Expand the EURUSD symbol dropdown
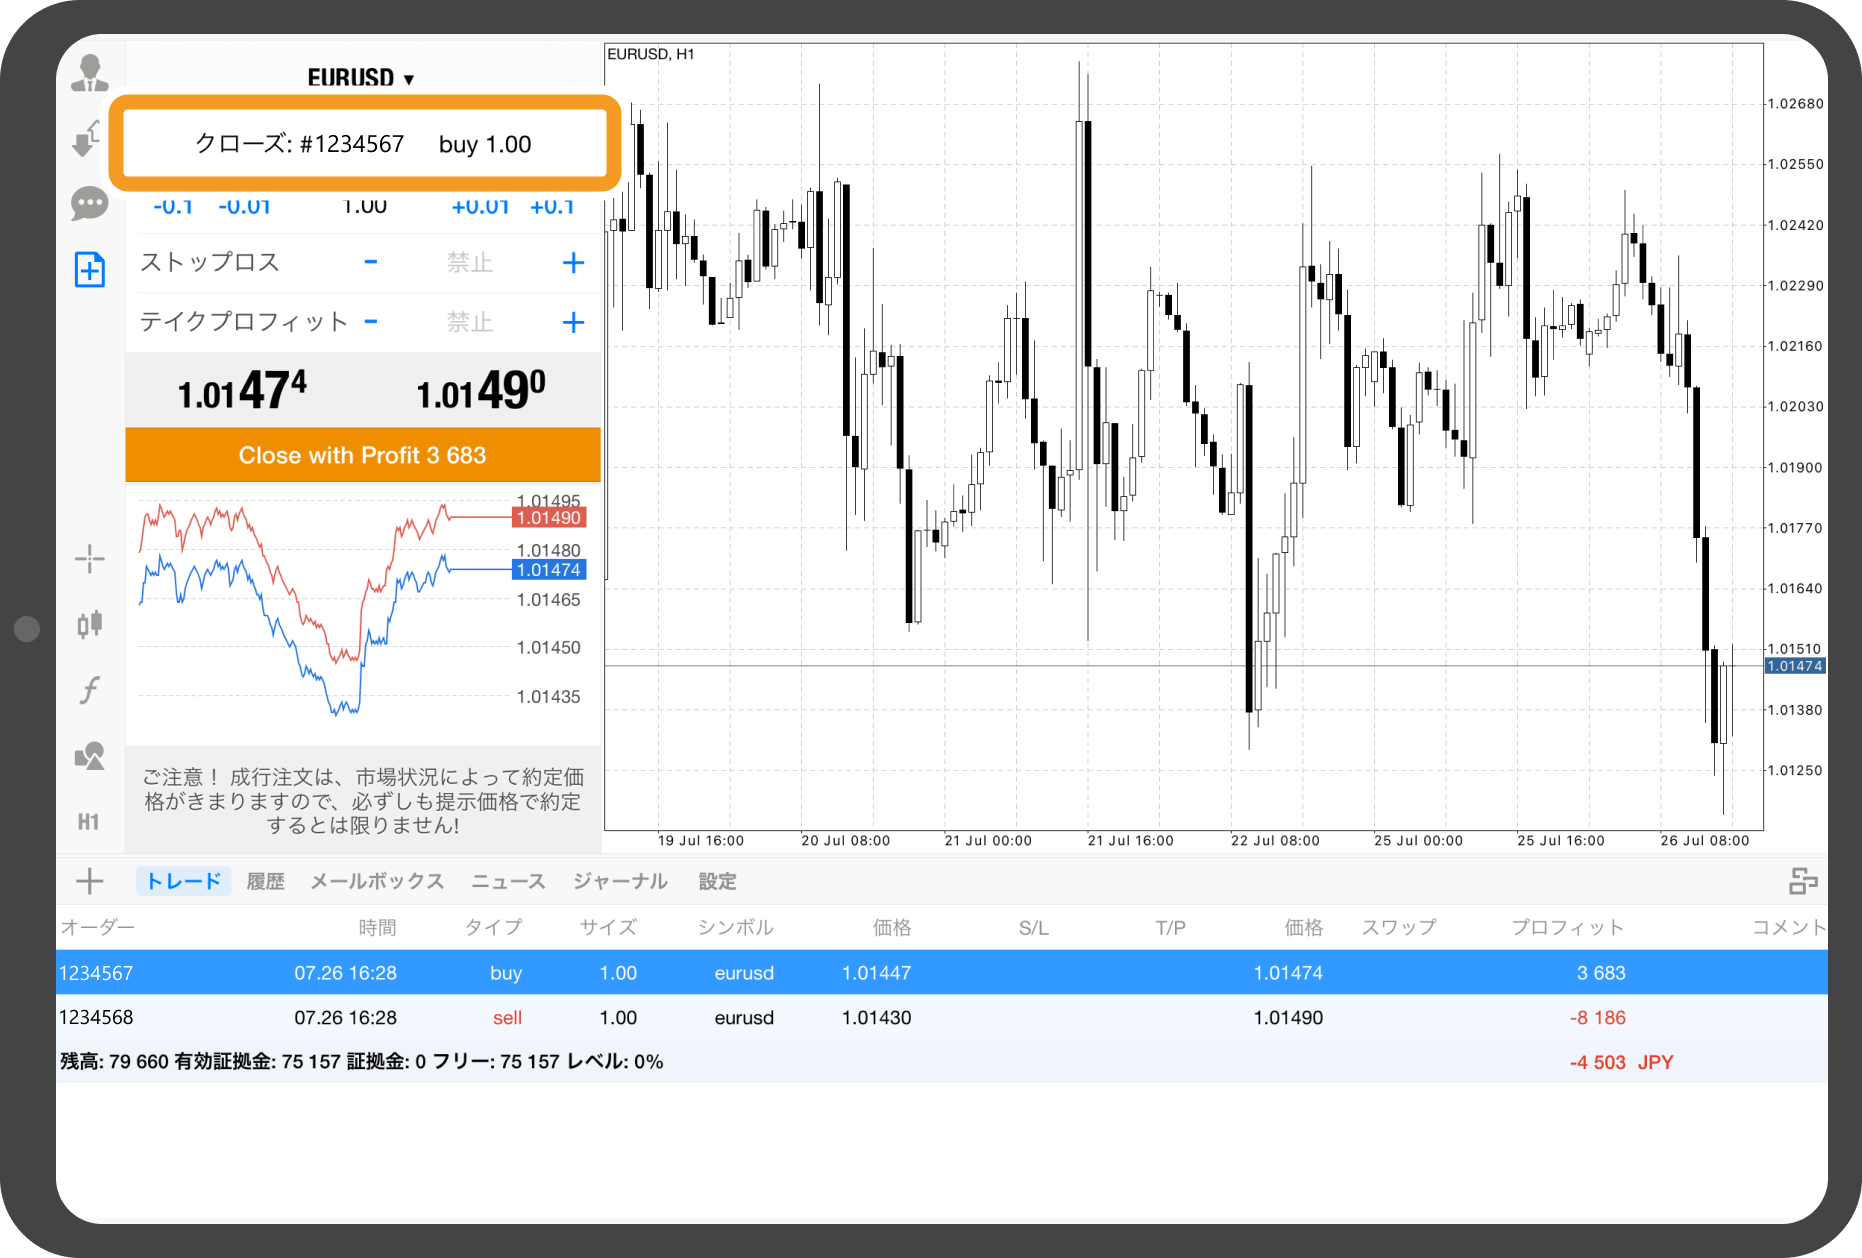Screen dimensions: 1862x1258 point(360,78)
